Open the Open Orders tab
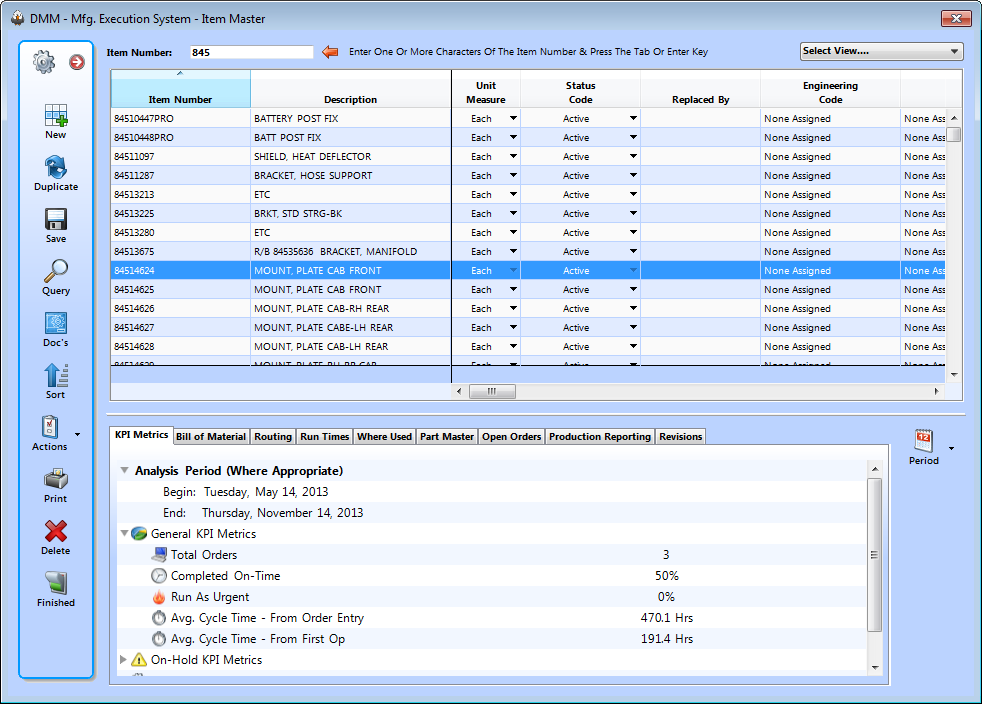Image resolution: width=982 pixels, height=704 pixels. click(x=512, y=437)
